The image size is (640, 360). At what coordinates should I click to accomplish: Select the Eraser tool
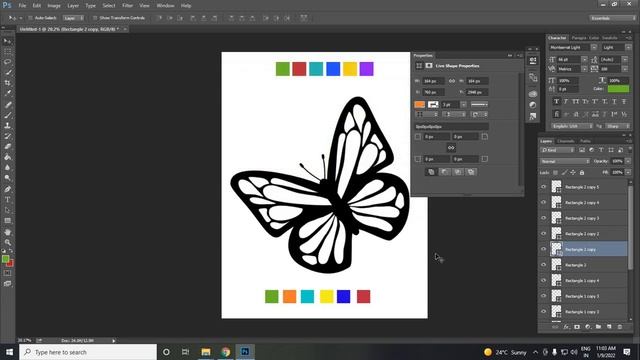coord(7,147)
